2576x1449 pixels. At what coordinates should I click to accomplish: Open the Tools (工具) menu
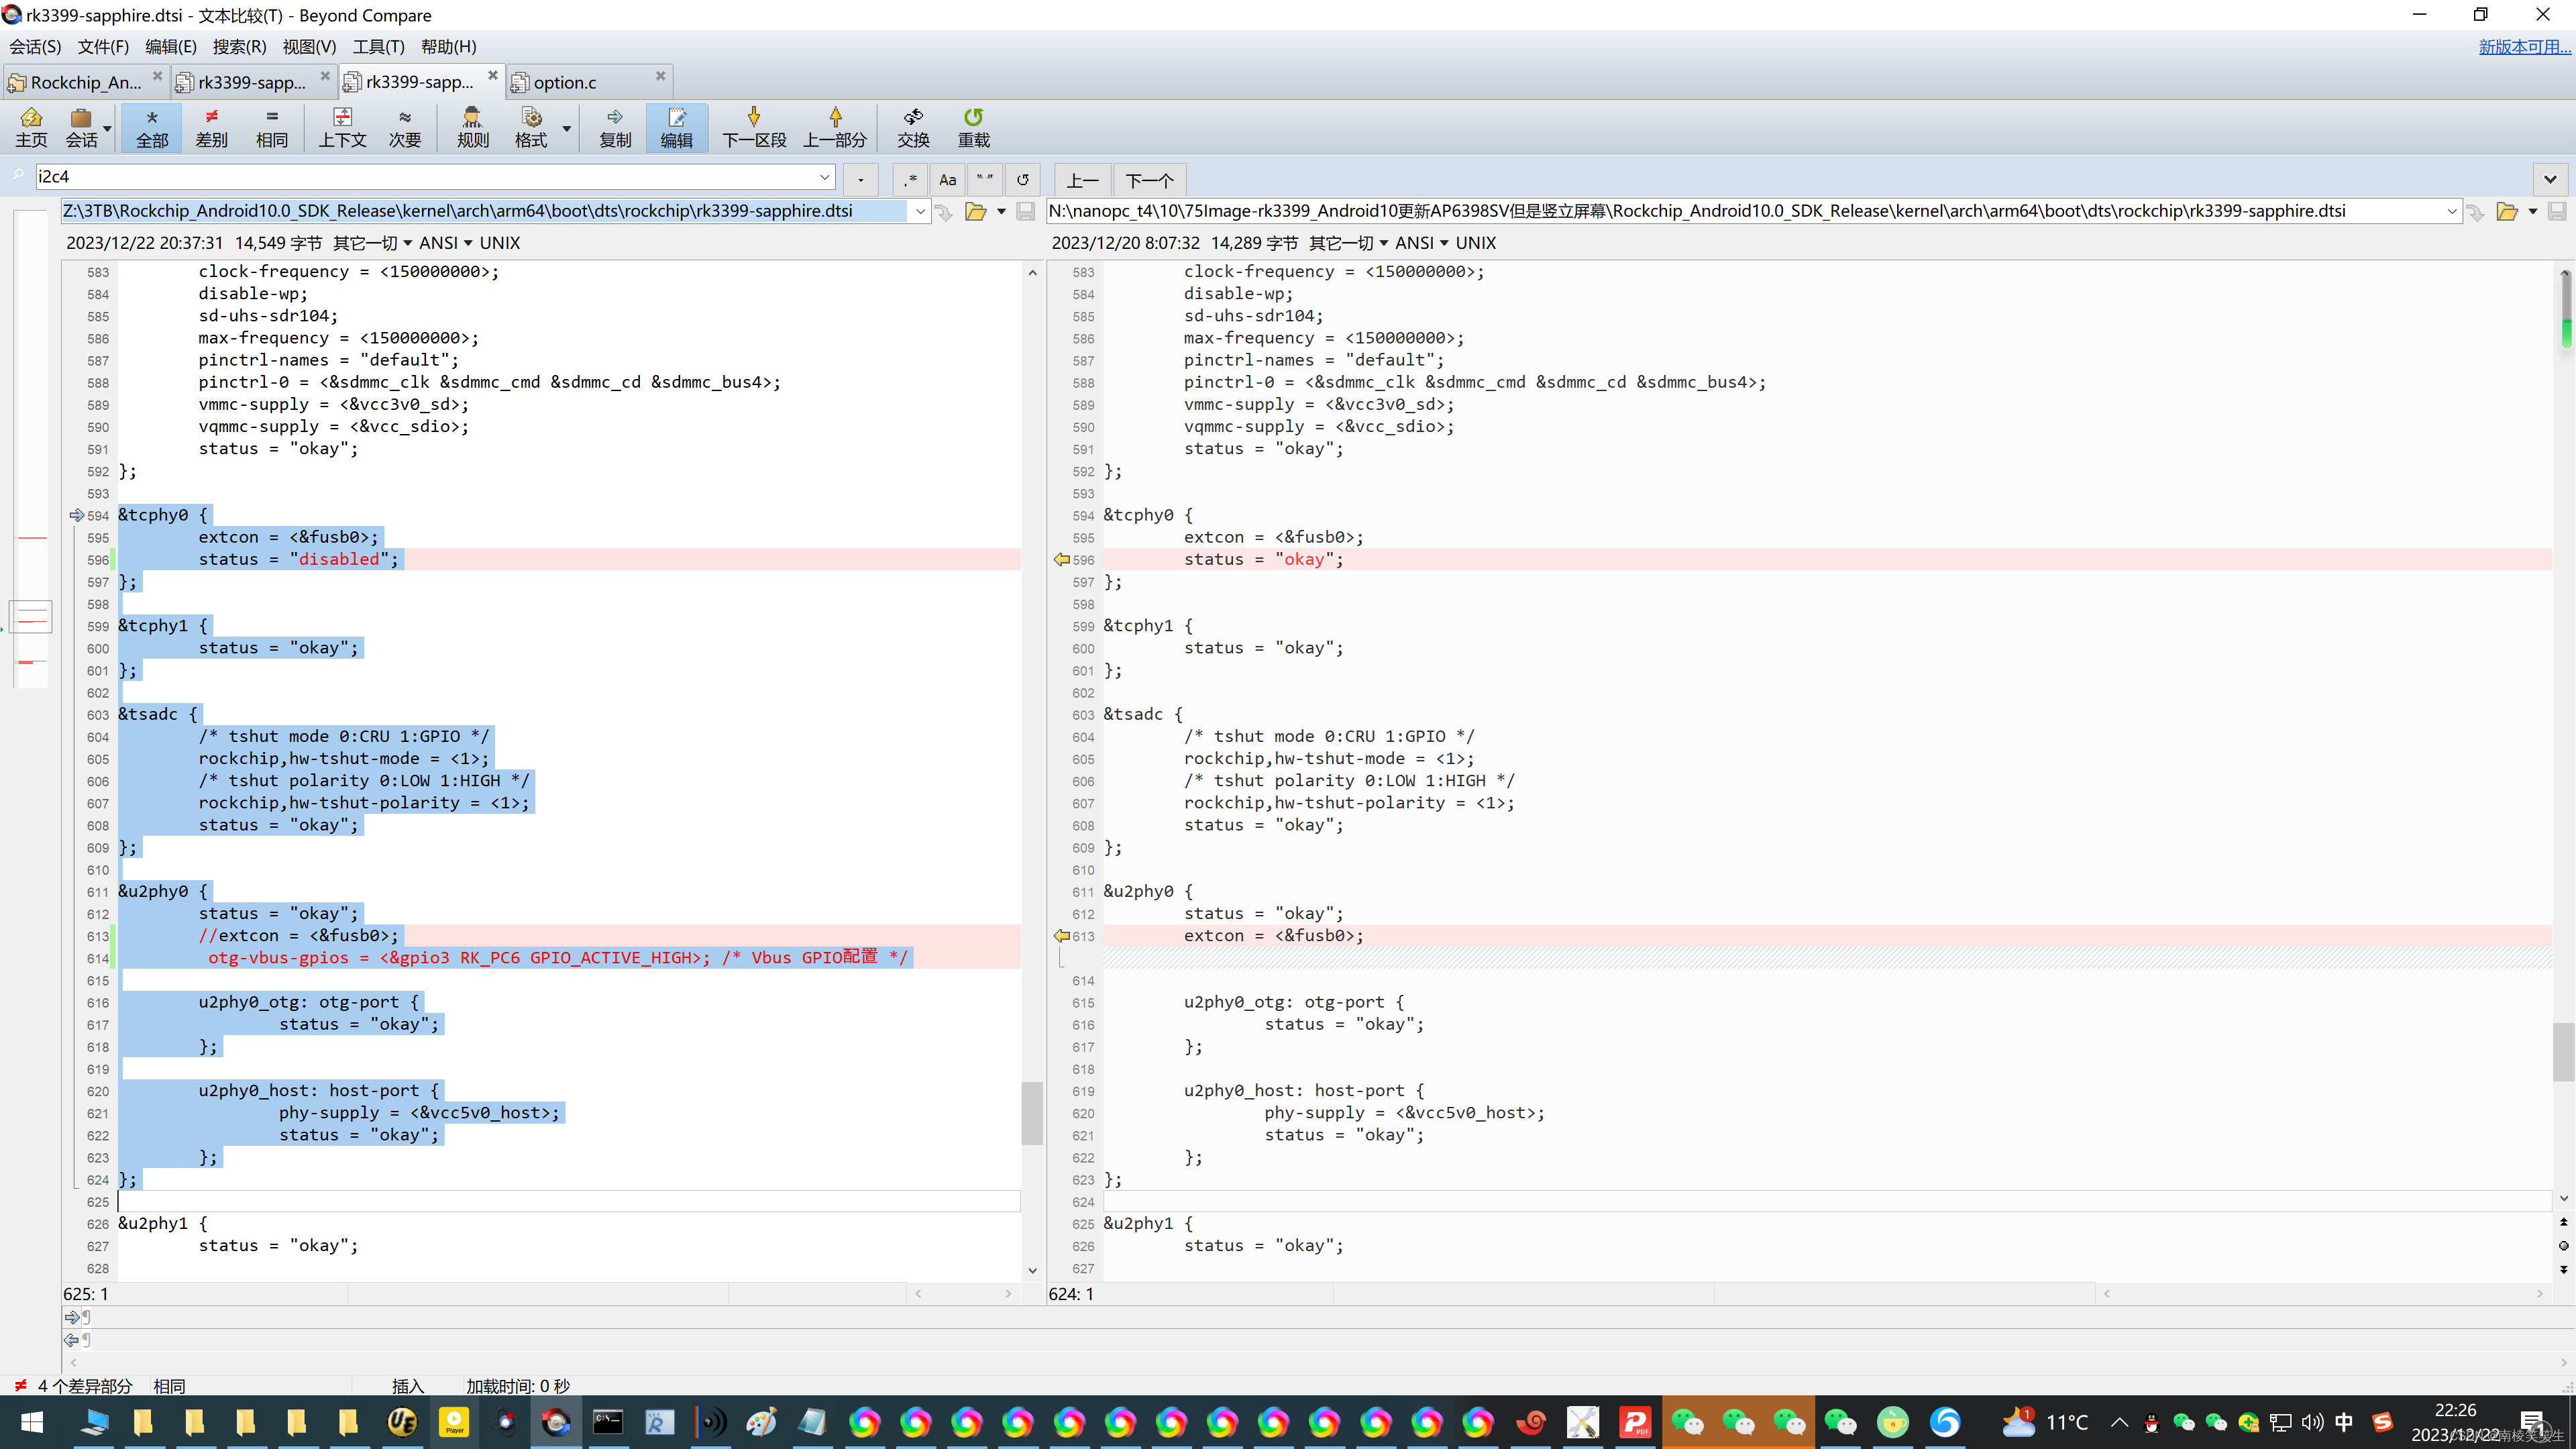click(378, 47)
